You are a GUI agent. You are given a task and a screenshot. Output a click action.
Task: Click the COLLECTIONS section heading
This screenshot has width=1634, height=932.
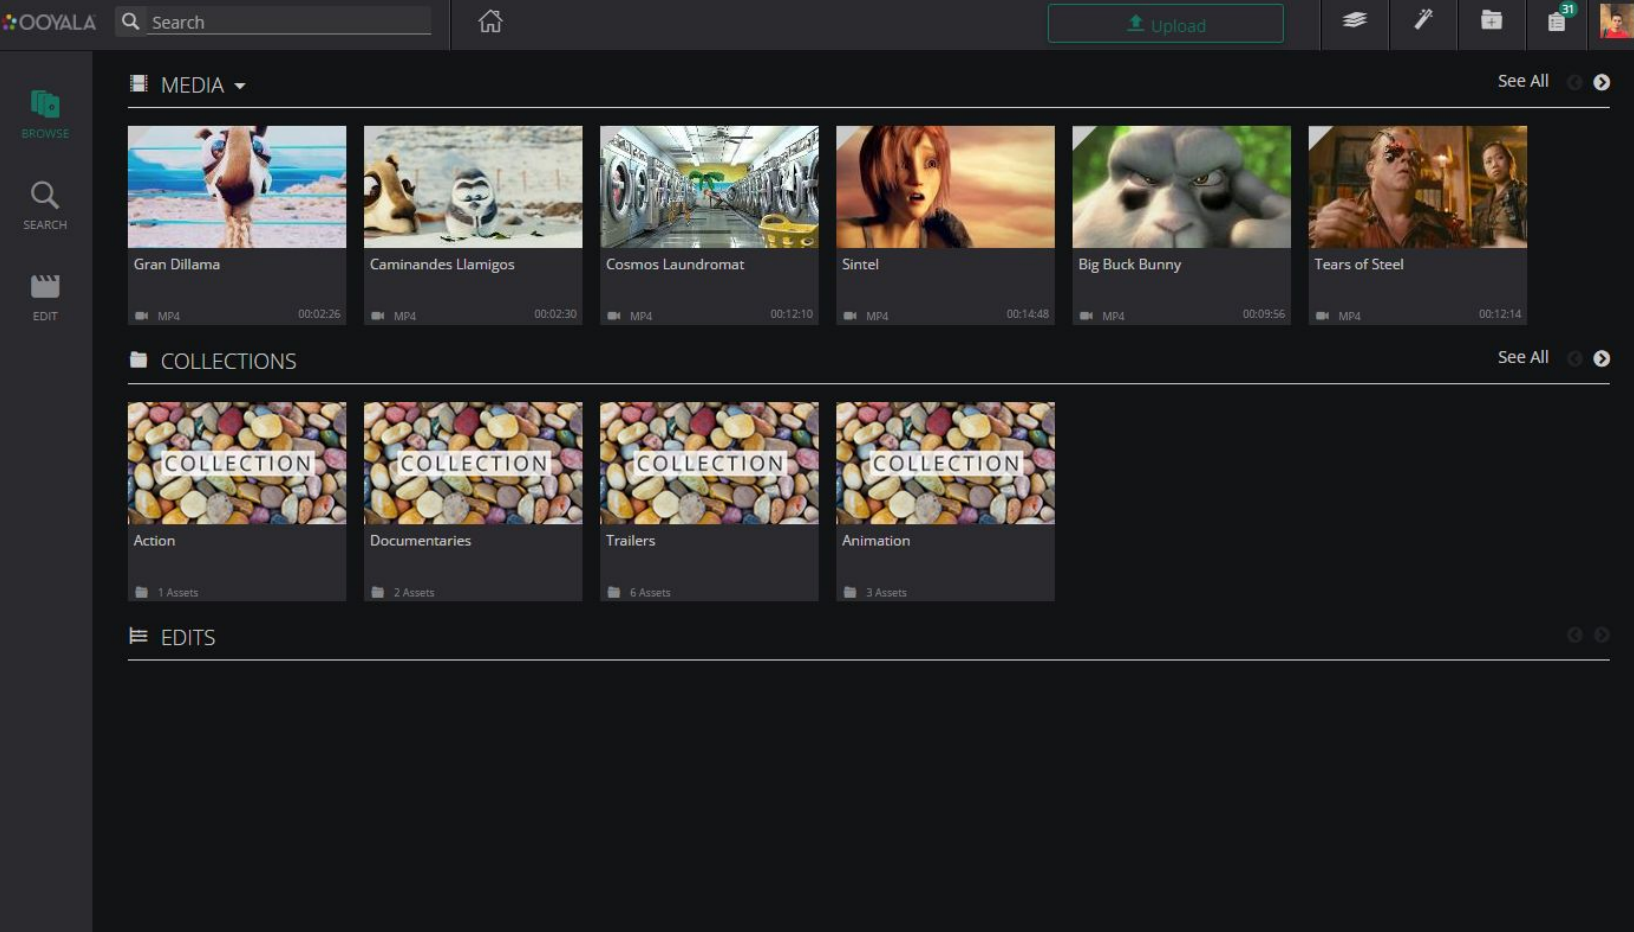coord(228,362)
